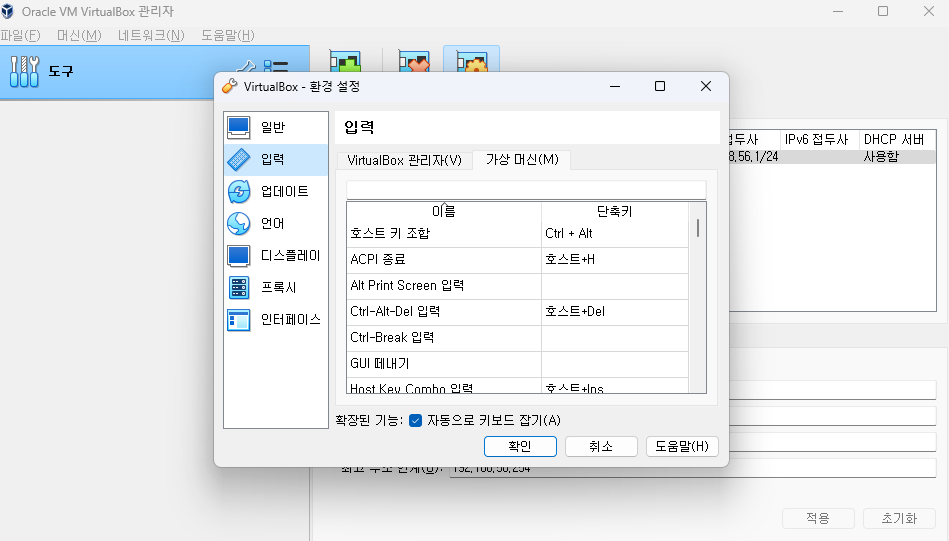
Task: Toggle 자동으로 키보드 잡기 checkbox
Action: [415, 421]
